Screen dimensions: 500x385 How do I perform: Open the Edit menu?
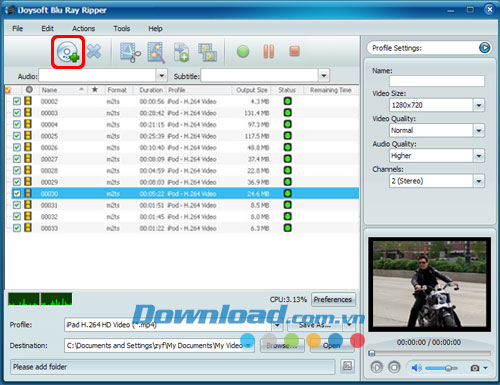click(x=47, y=28)
